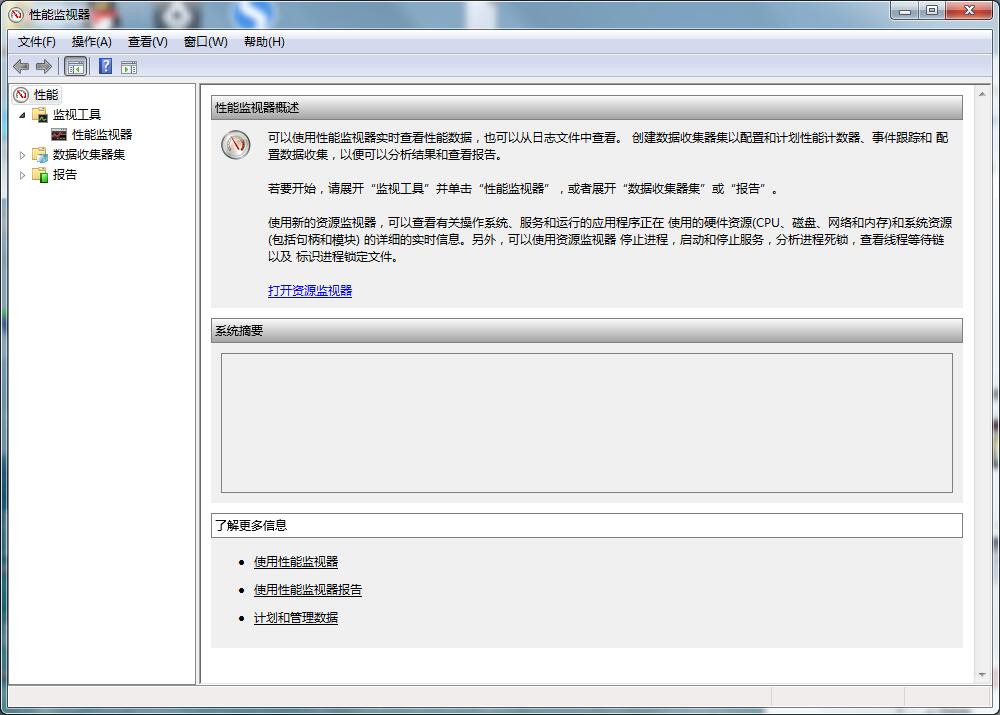This screenshot has width=1000, height=715.
Task: Open the Help toolbar icon with question mark
Action: pos(105,66)
